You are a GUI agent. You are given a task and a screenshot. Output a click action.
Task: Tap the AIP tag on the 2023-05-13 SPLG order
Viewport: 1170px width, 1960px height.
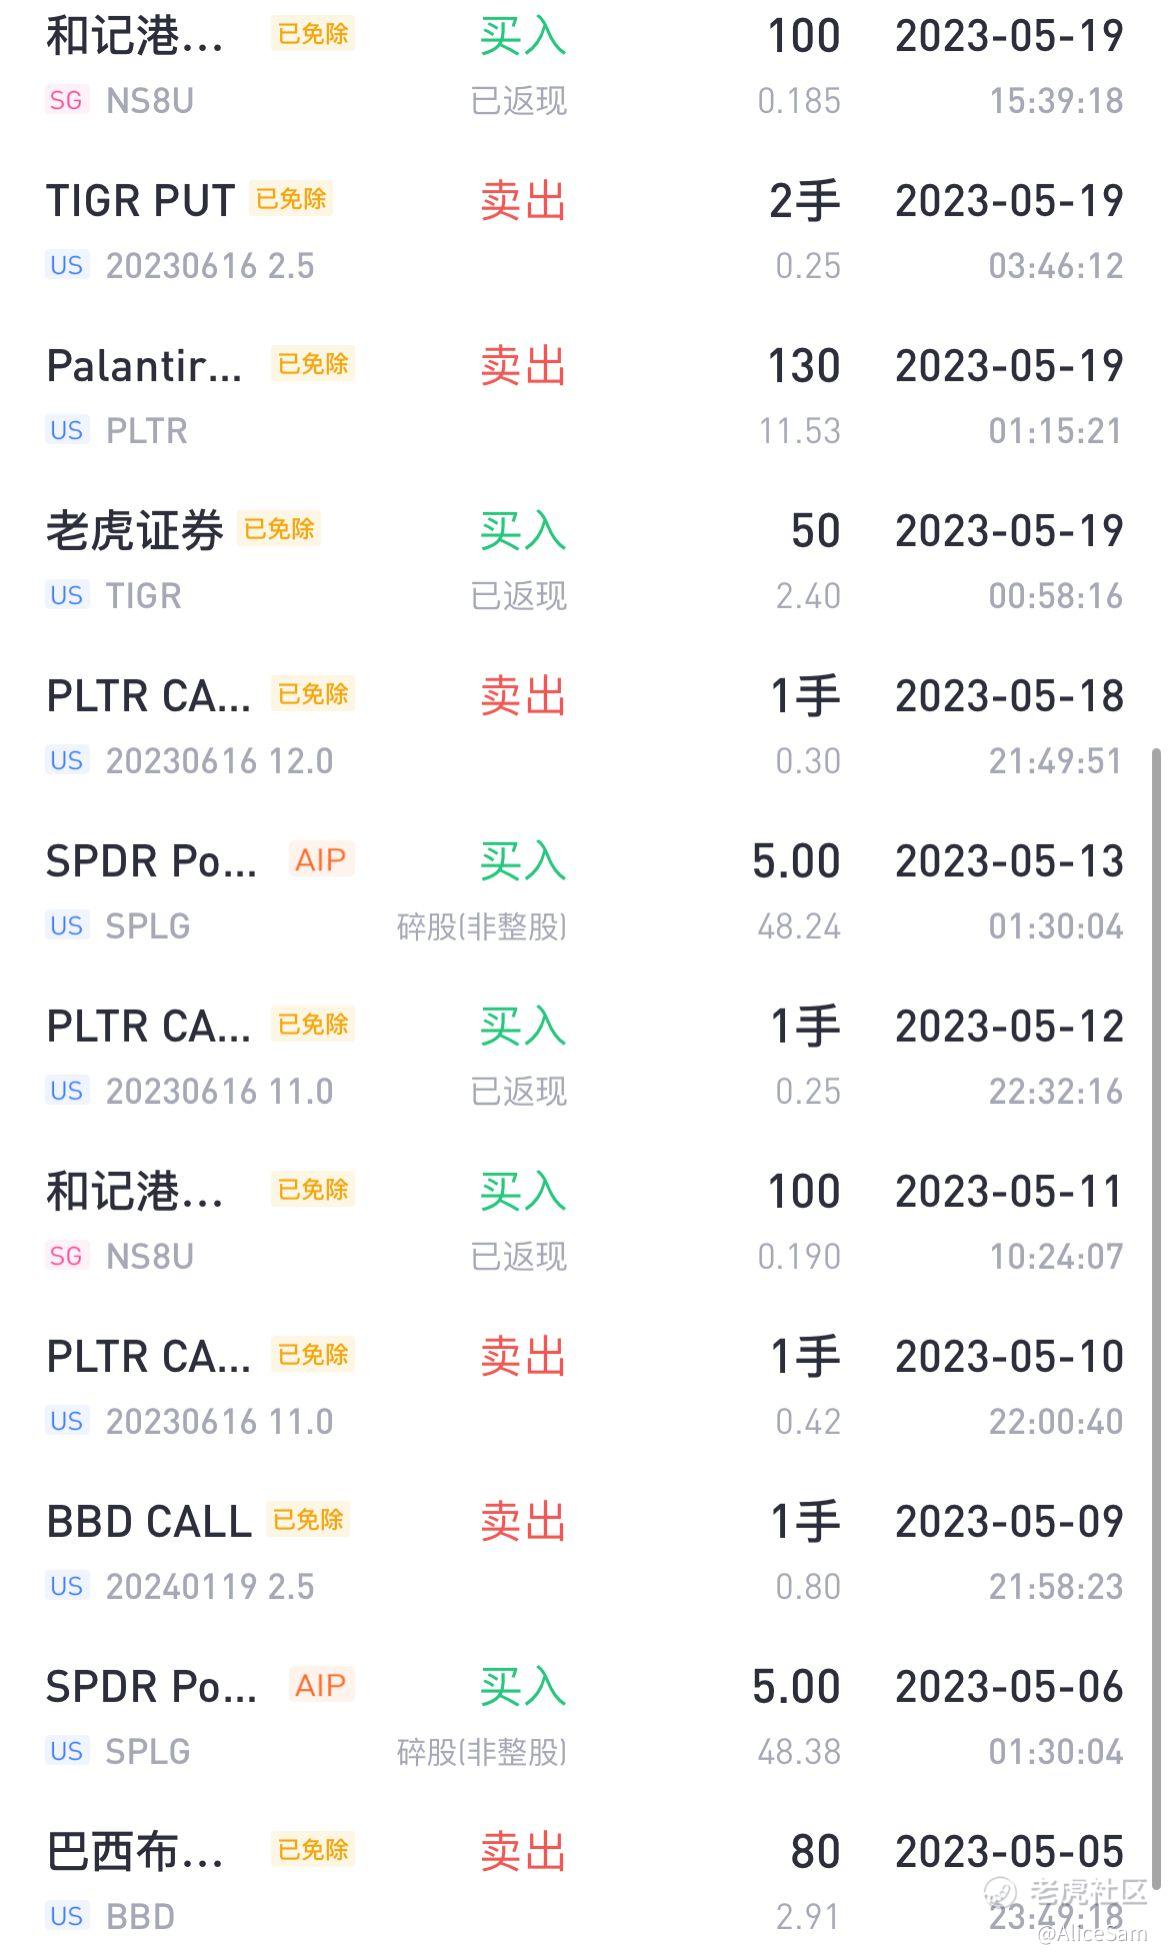tap(320, 860)
